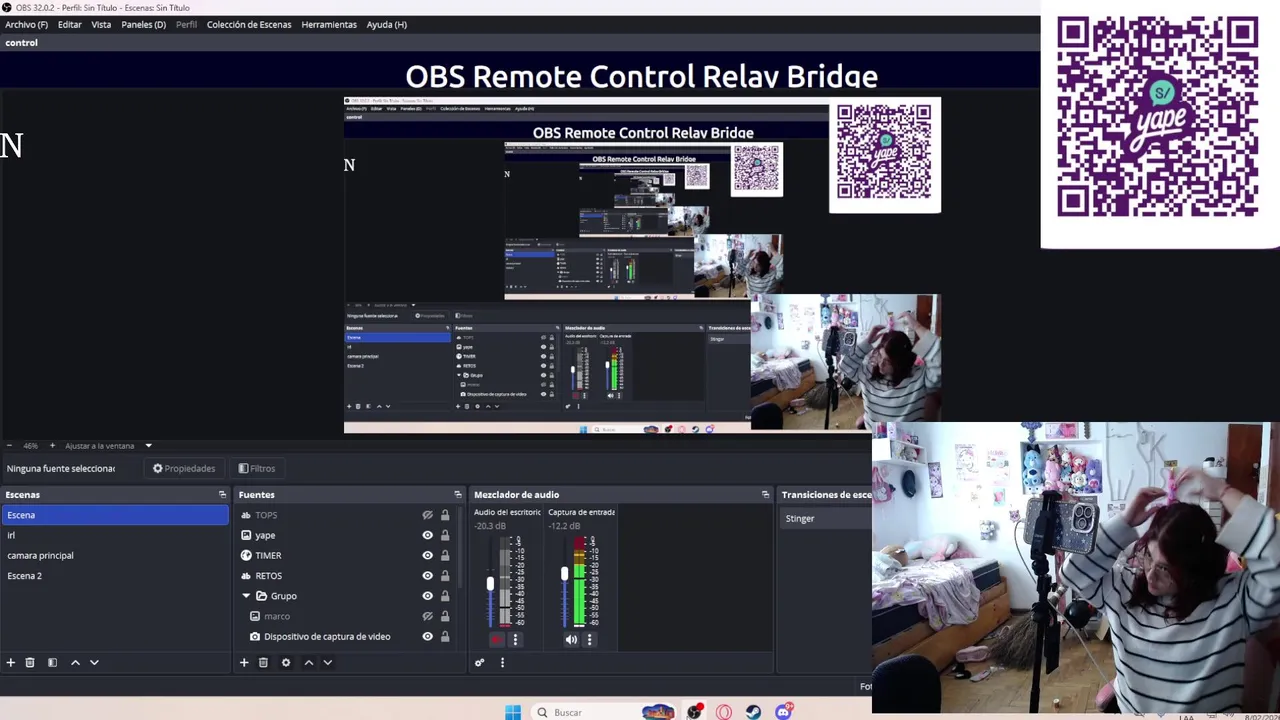Screen dimensions: 1280x720
Task: Toggle lock on Grupo source
Action: (x=445, y=596)
